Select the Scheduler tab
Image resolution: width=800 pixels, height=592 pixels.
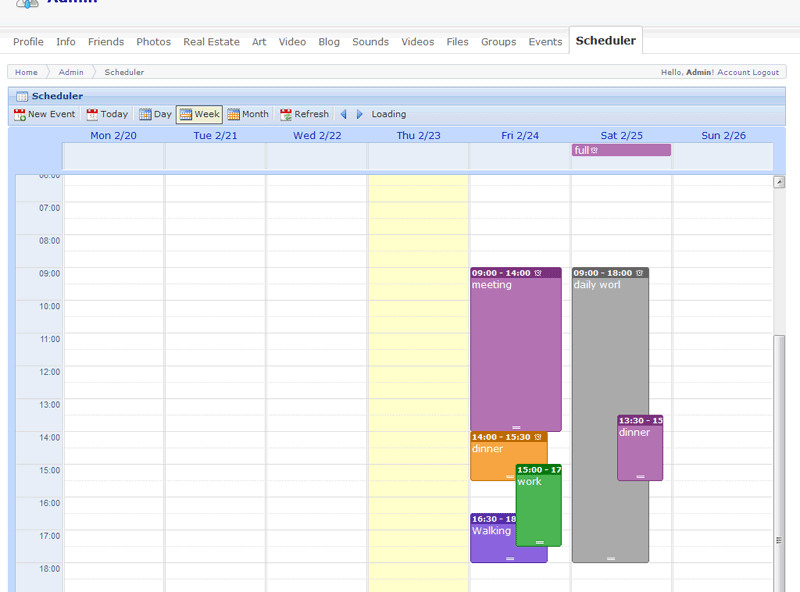coord(606,41)
